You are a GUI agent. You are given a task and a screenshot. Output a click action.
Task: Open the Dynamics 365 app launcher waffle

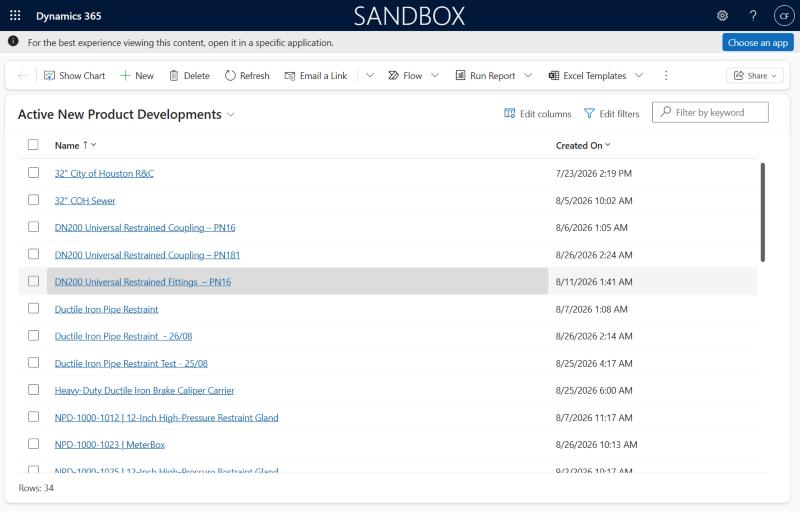(15, 15)
